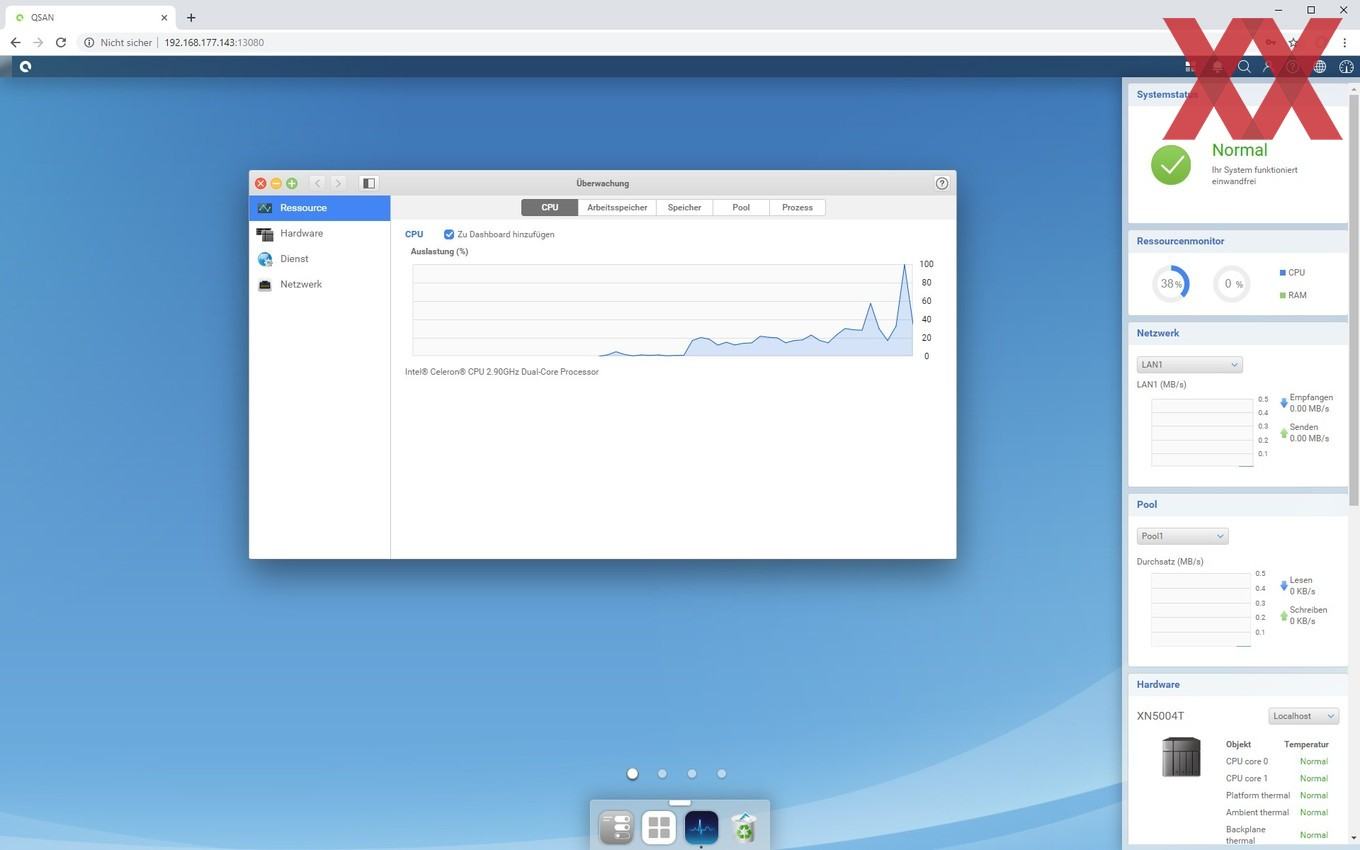Click the 'Nicht sicher' site info icon

click(x=89, y=42)
